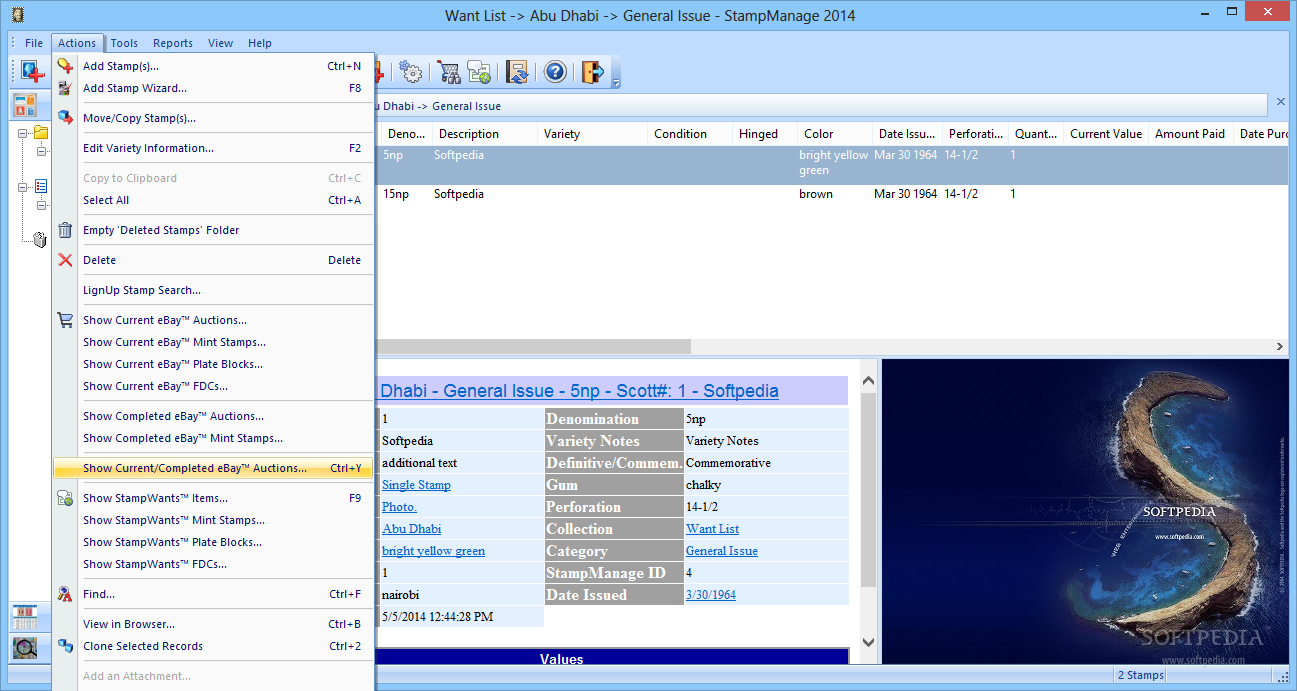Select the collection view icon in sidebar

tap(25, 105)
